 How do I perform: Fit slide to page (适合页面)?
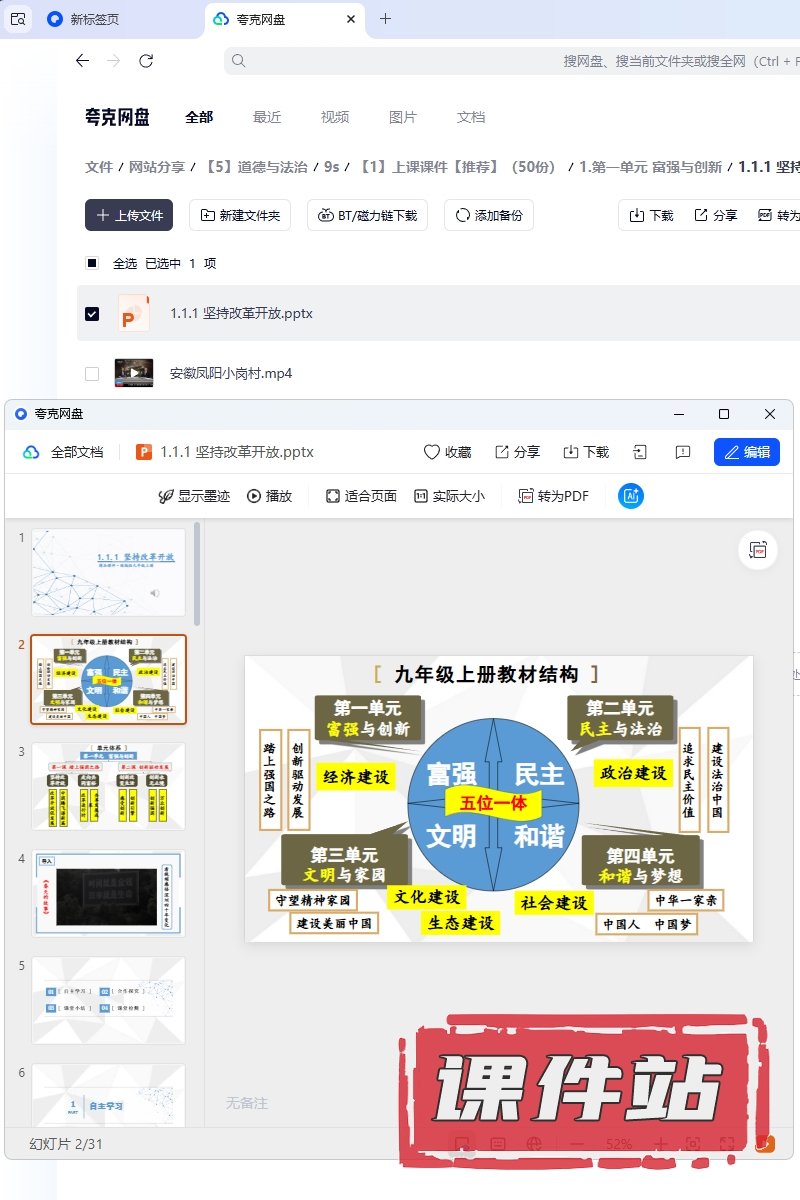click(361, 496)
